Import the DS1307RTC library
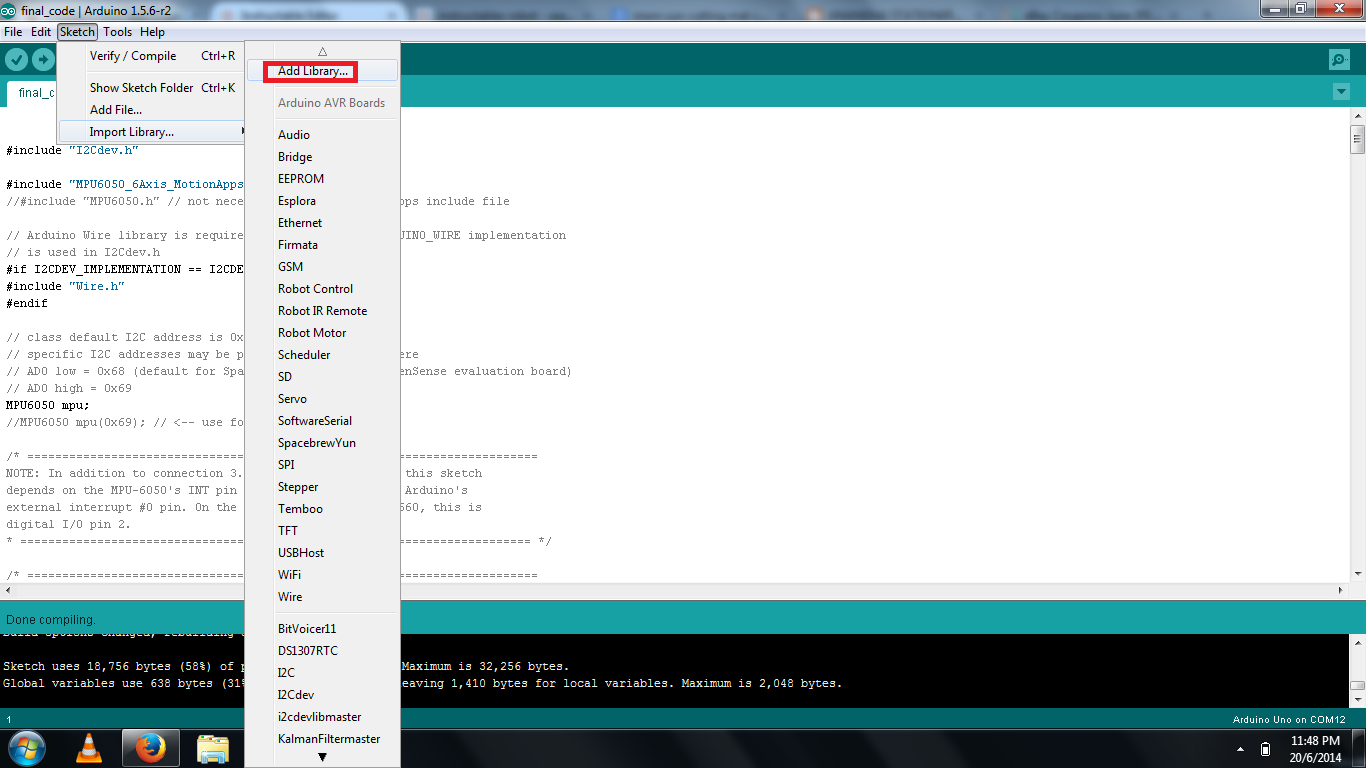The height and width of the screenshot is (768, 1368). tap(322, 651)
